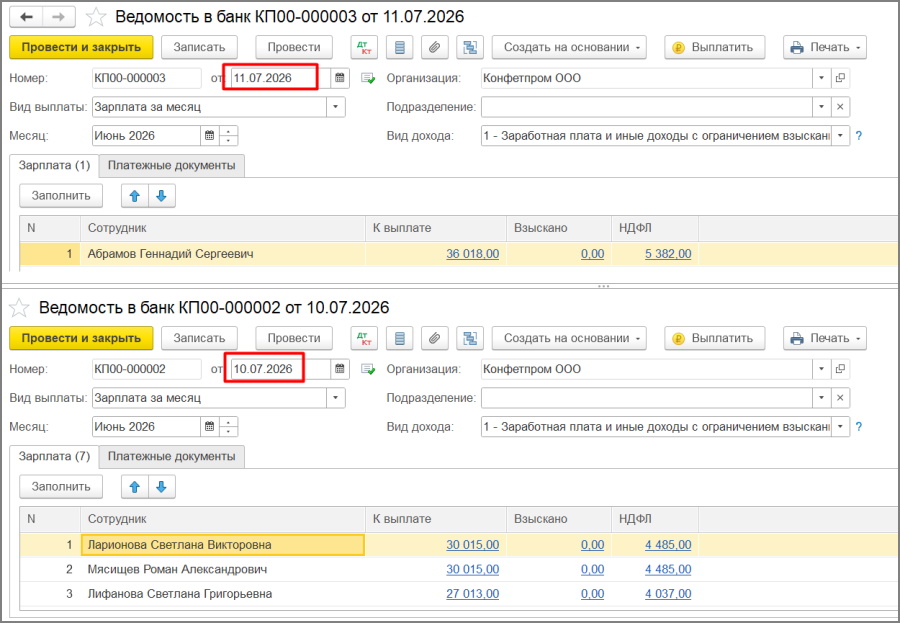The width and height of the screenshot is (900, 623).
Task: Open НДФЛ amount 4 037,00
Action: (x=668, y=594)
